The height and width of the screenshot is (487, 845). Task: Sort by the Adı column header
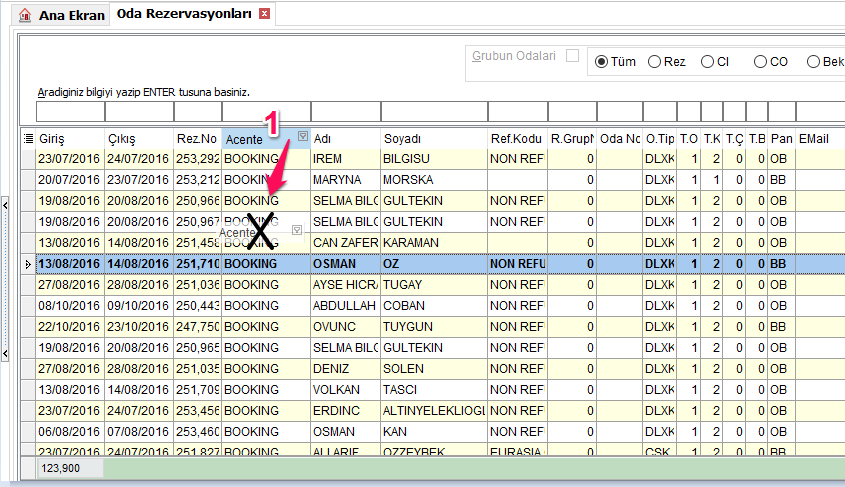point(345,139)
